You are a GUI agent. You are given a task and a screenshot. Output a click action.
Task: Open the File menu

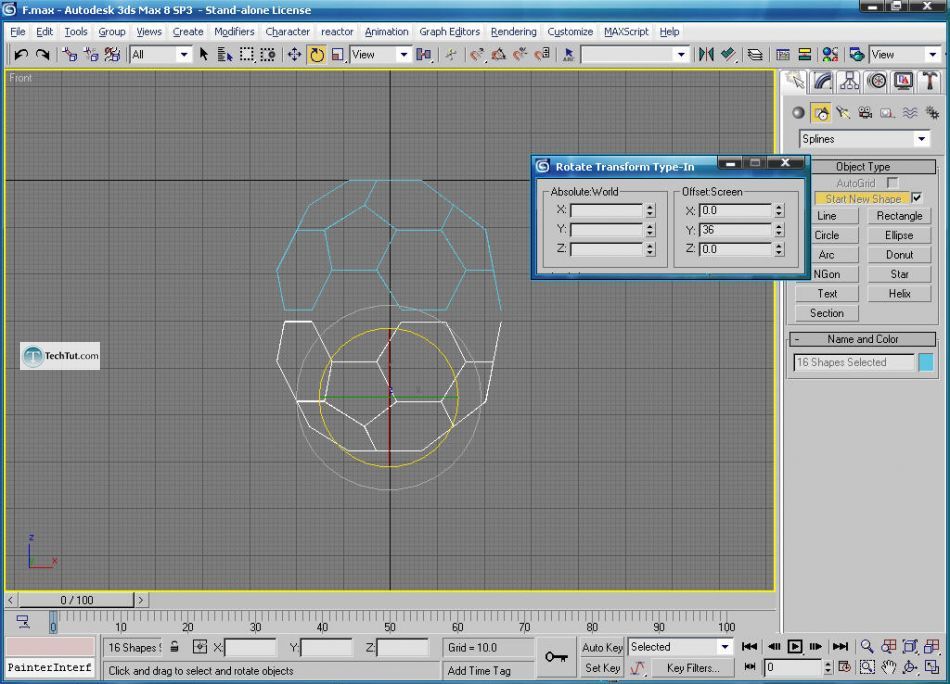(18, 32)
